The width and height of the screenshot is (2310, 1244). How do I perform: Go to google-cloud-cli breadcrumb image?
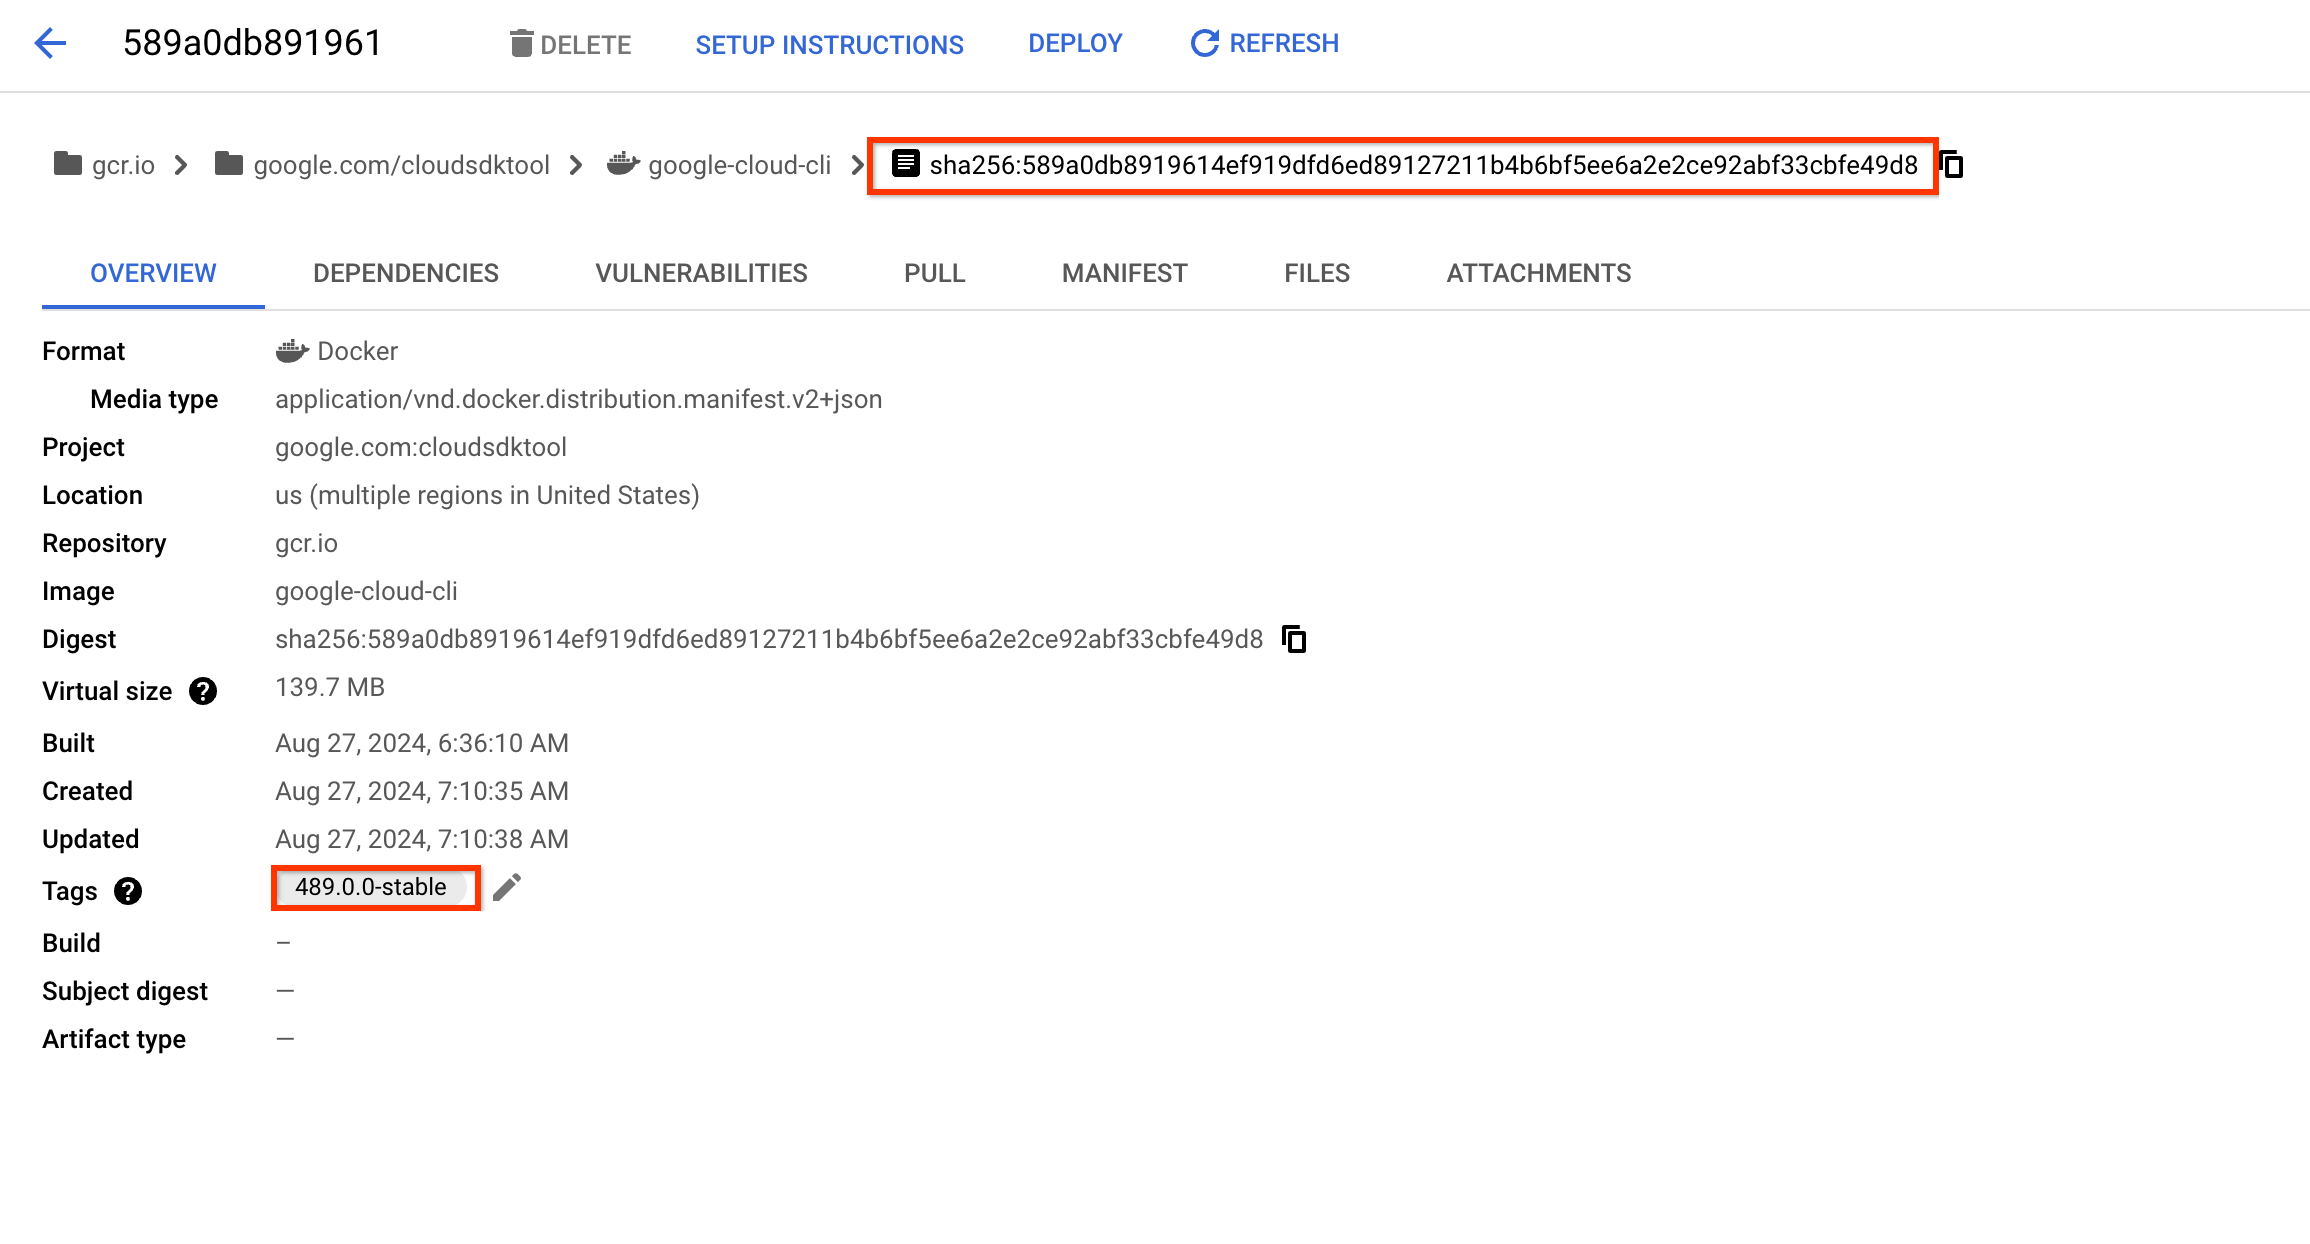(x=720, y=165)
